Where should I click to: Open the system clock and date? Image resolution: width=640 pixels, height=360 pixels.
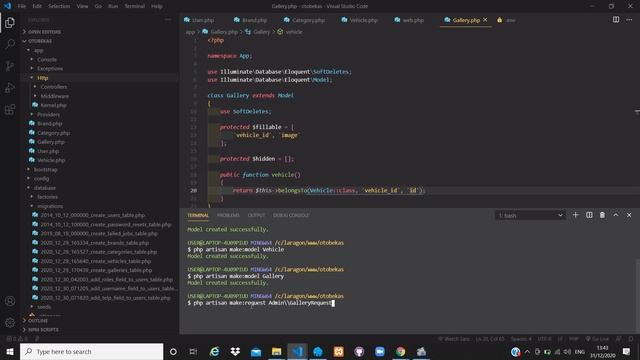(602, 351)
